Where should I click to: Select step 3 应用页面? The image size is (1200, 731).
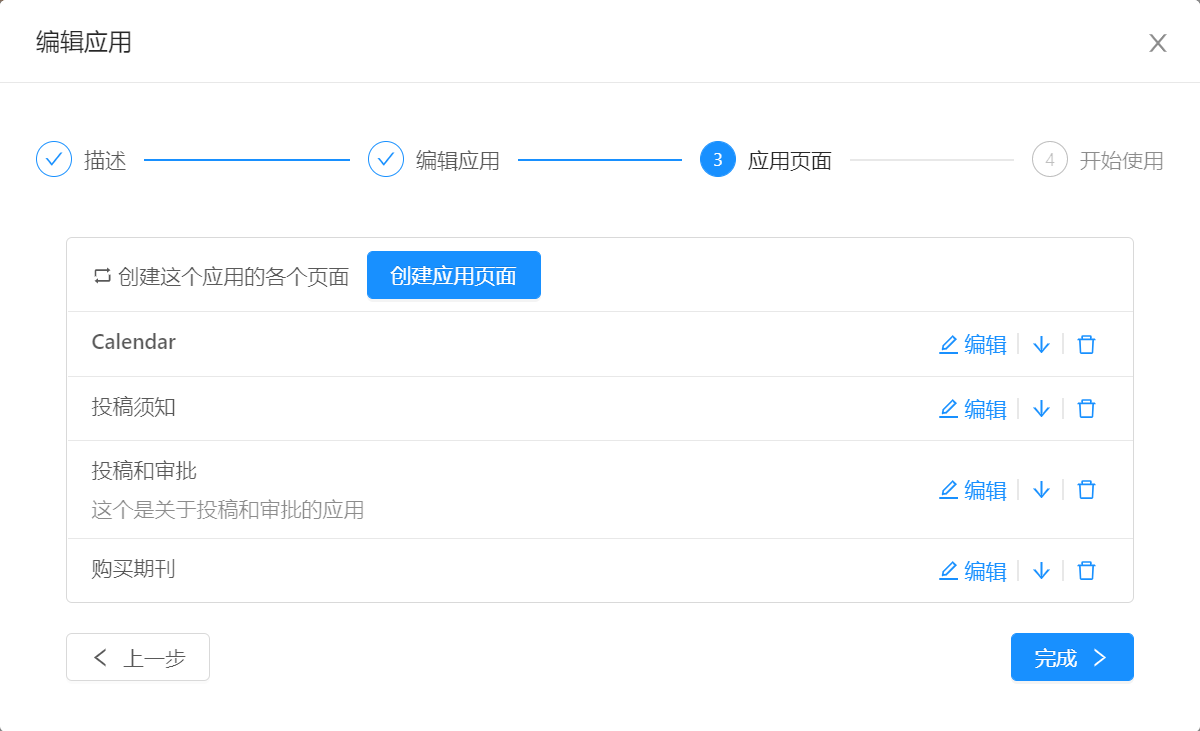(766, 160)
